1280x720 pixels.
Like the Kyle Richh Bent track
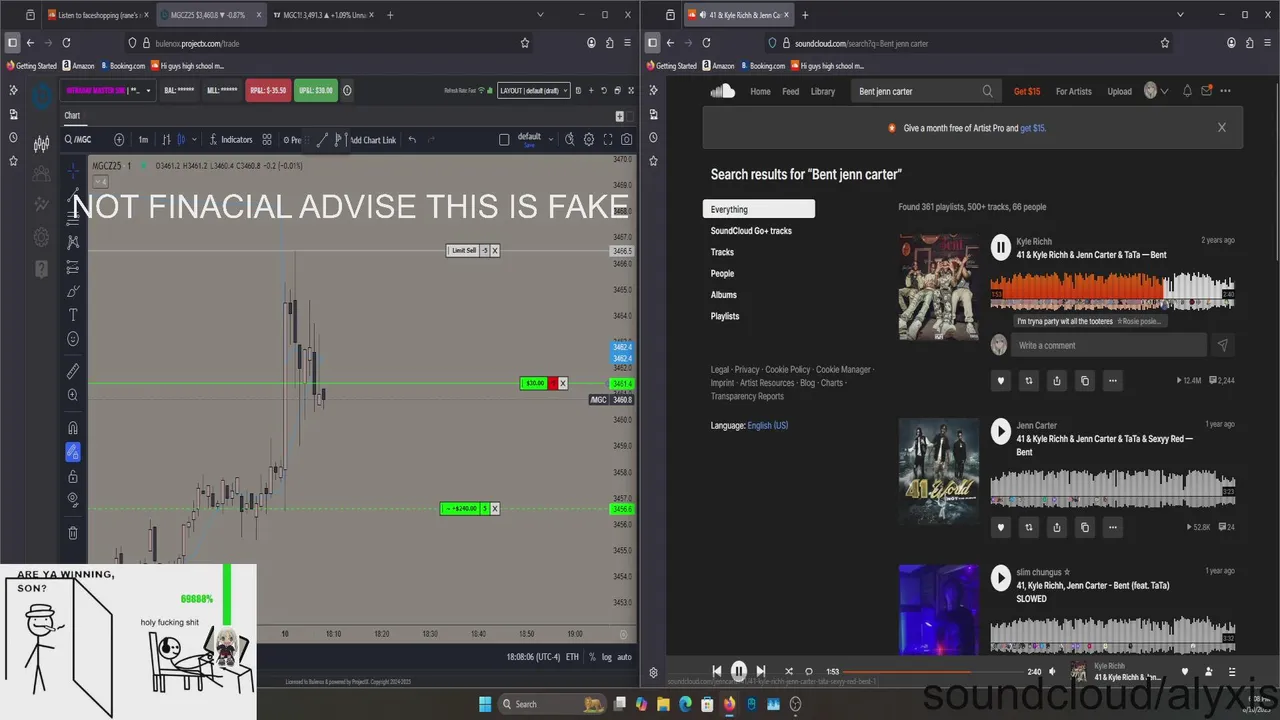tap(1001, 381)
